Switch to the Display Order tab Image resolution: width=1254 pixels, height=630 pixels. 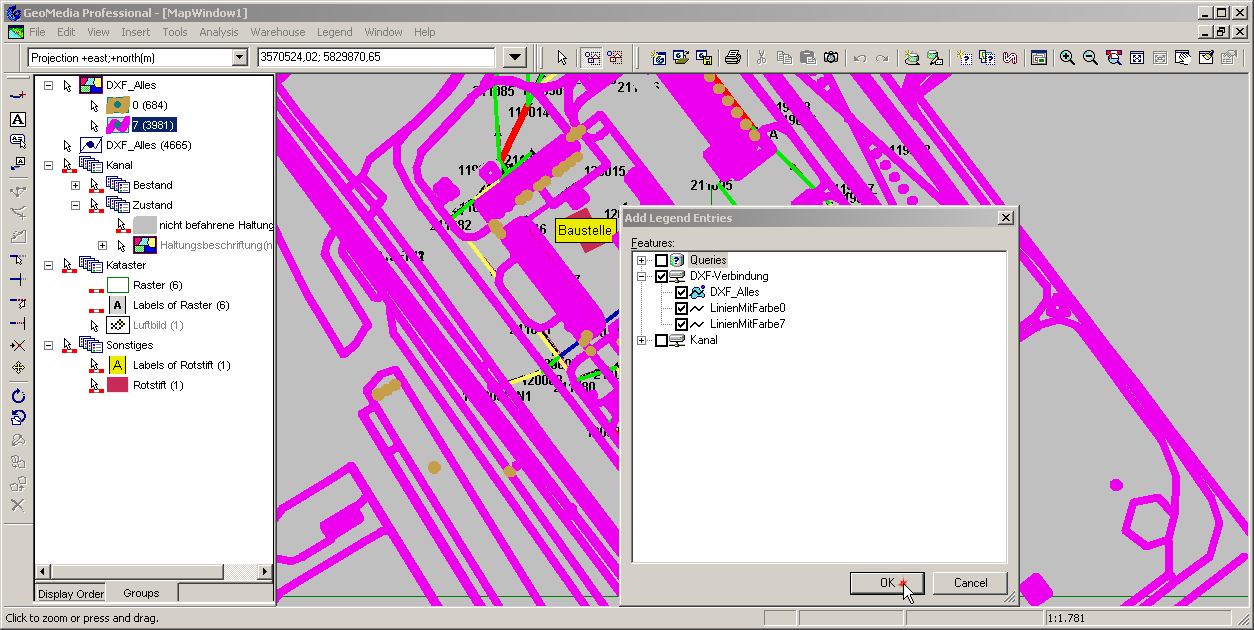[x=71, y=593]
